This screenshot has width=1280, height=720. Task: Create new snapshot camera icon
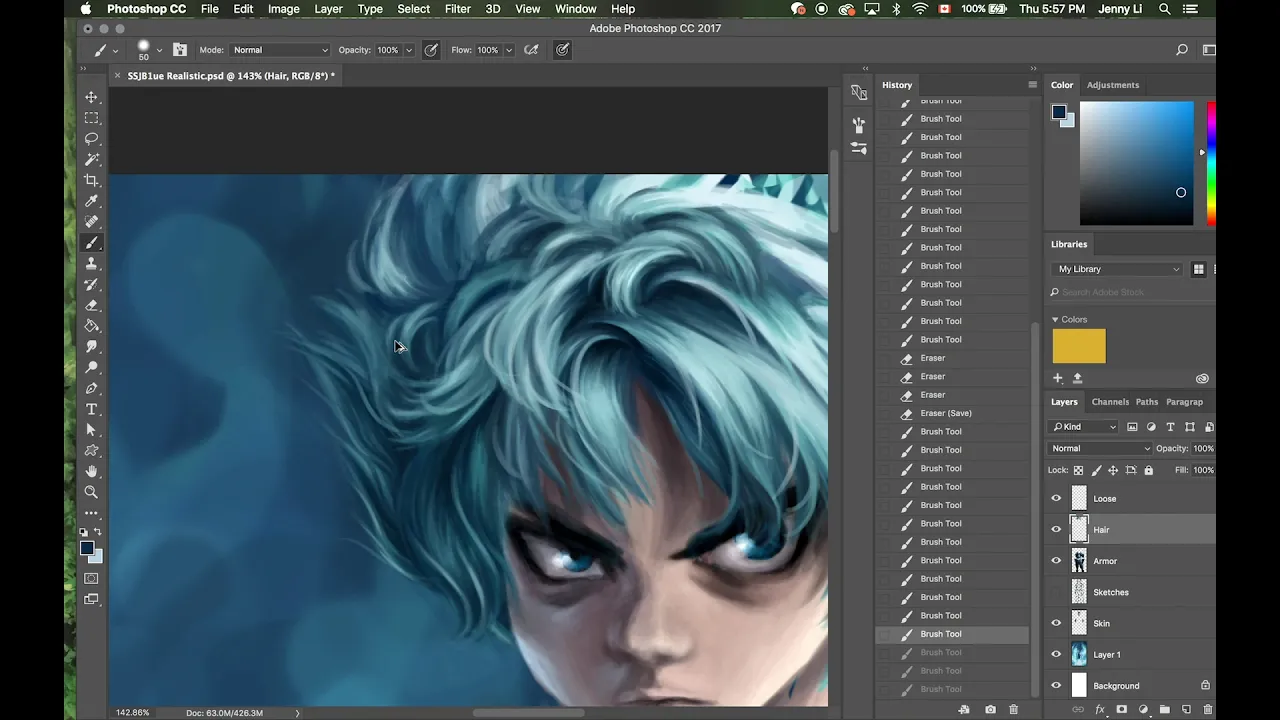tap(990, 709)
